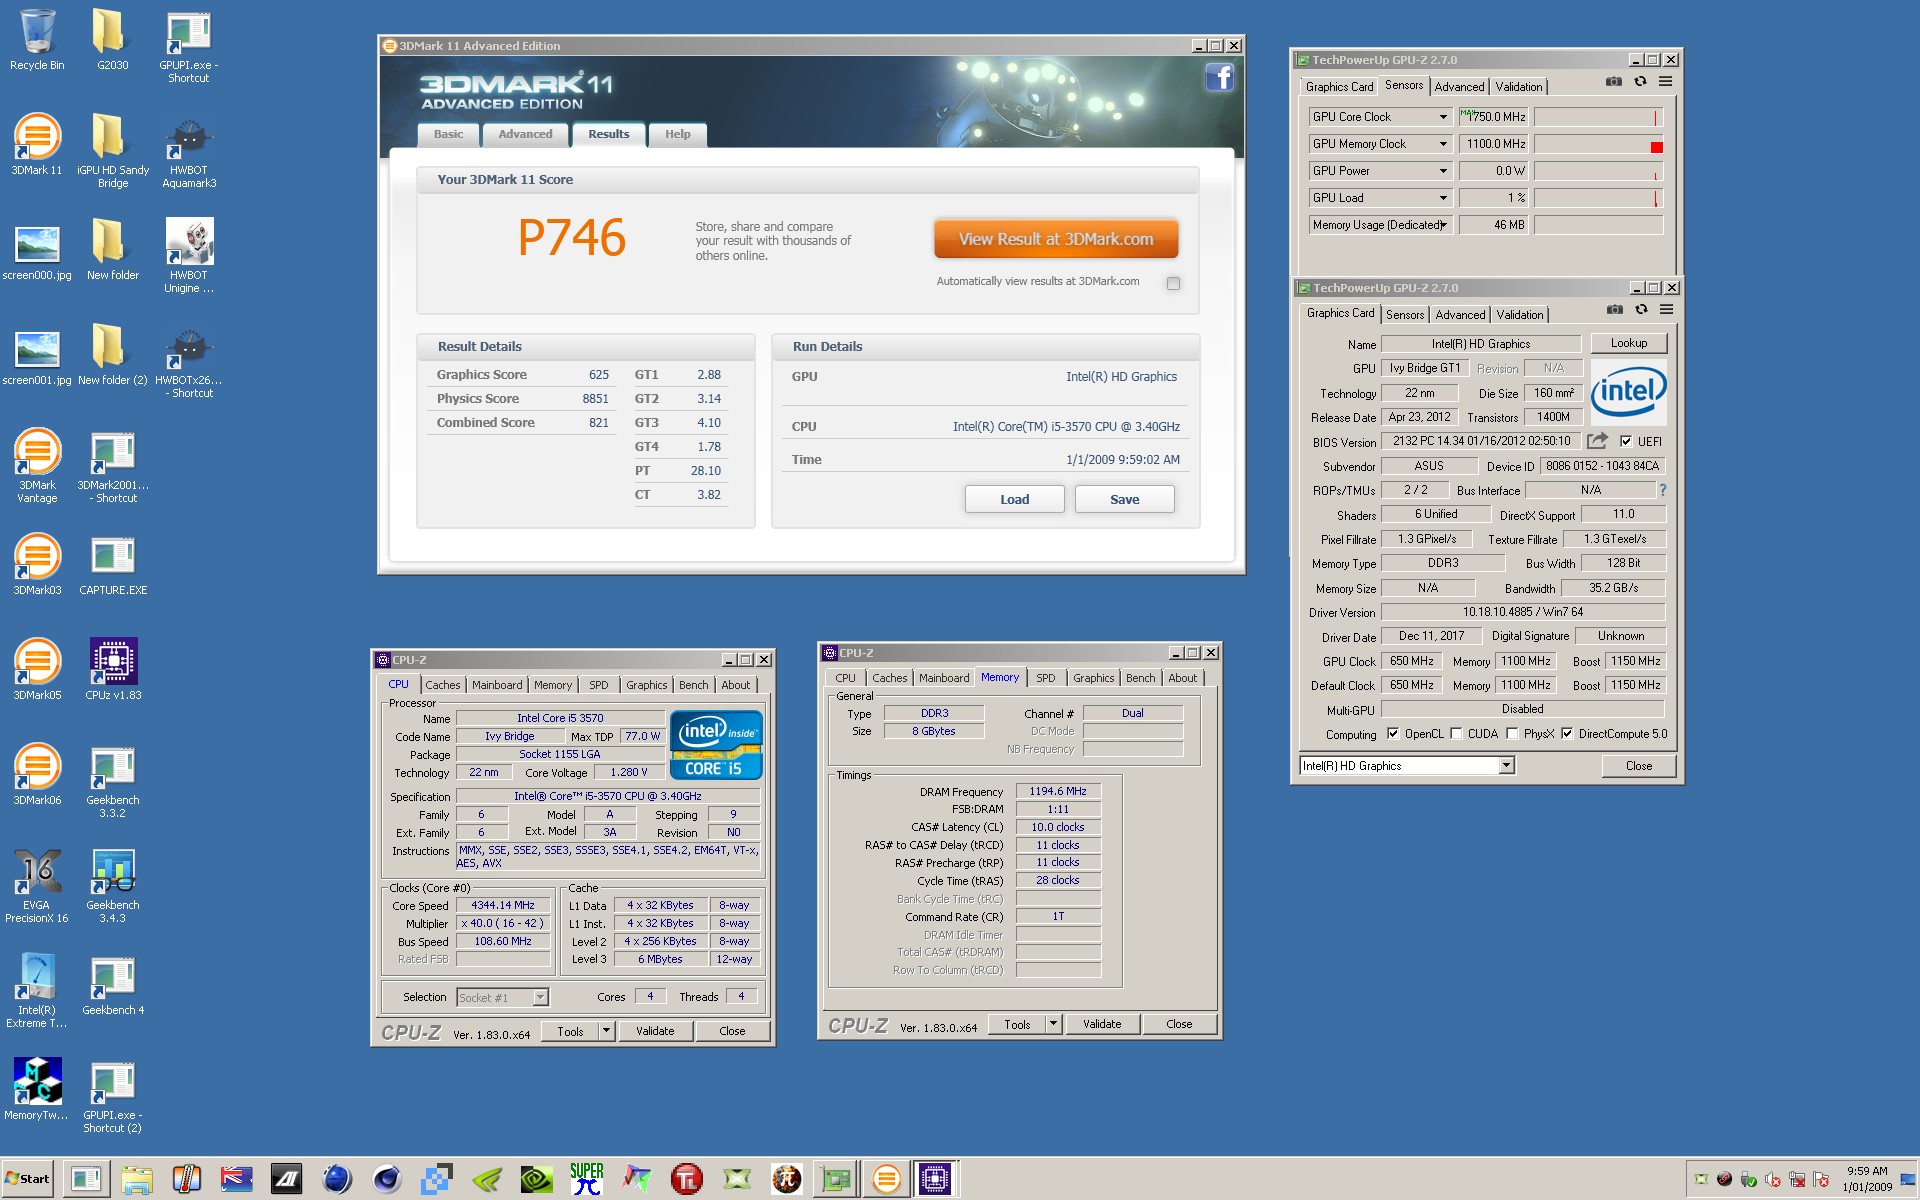
Task: Click the Load button in Run Details
Action: [1014, 499]
